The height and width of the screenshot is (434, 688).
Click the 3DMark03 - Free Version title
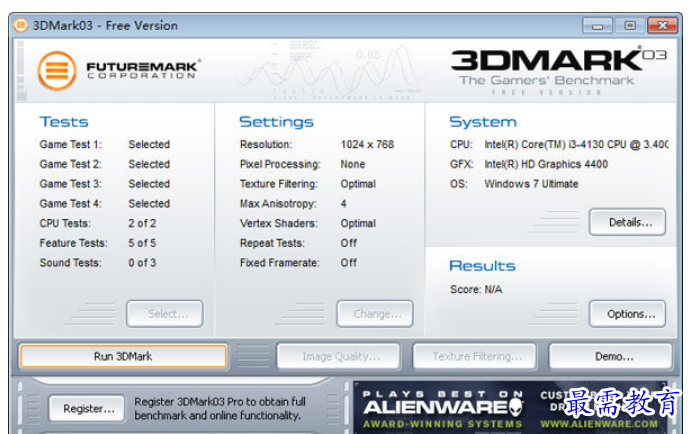105,25
